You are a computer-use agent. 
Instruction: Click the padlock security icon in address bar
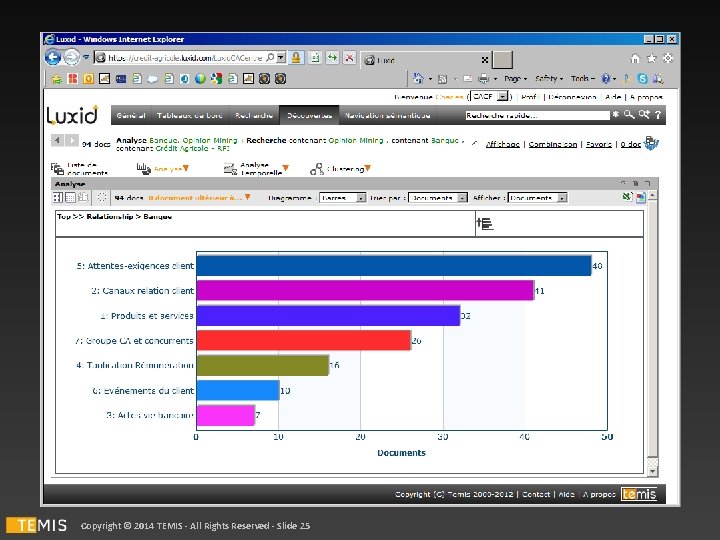click(296, 58)
